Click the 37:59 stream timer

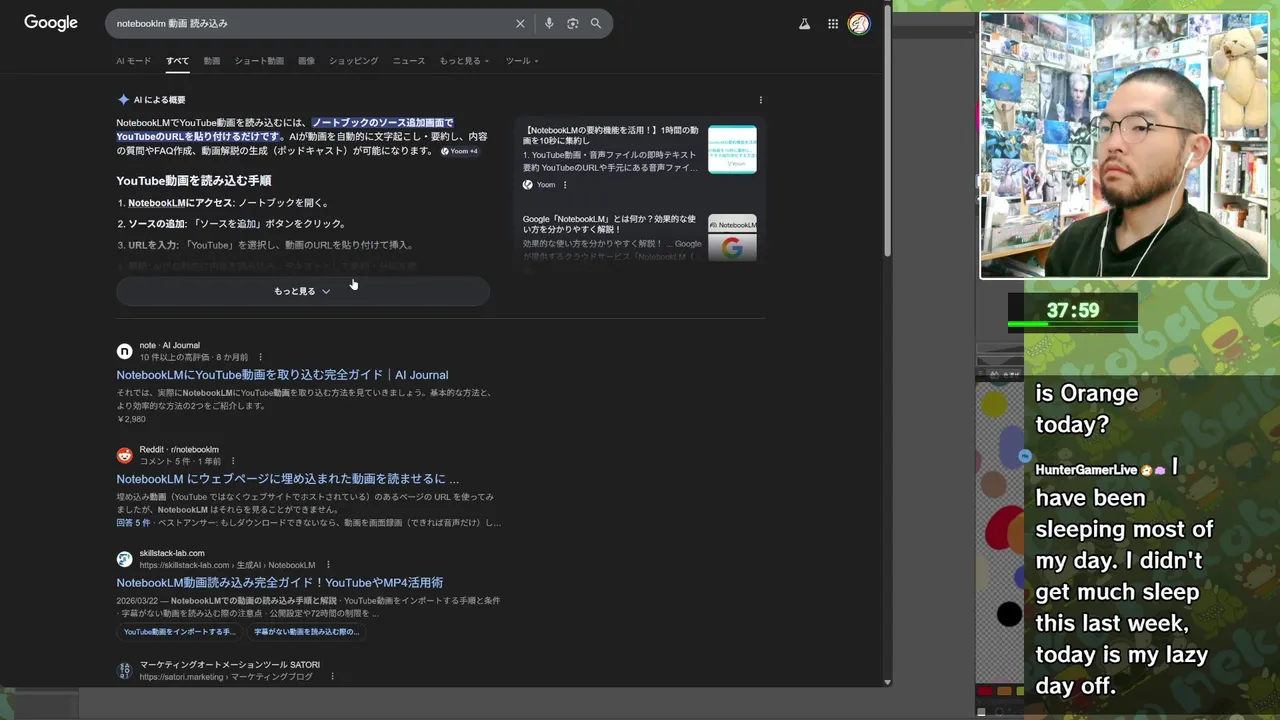click(1073, 311)
